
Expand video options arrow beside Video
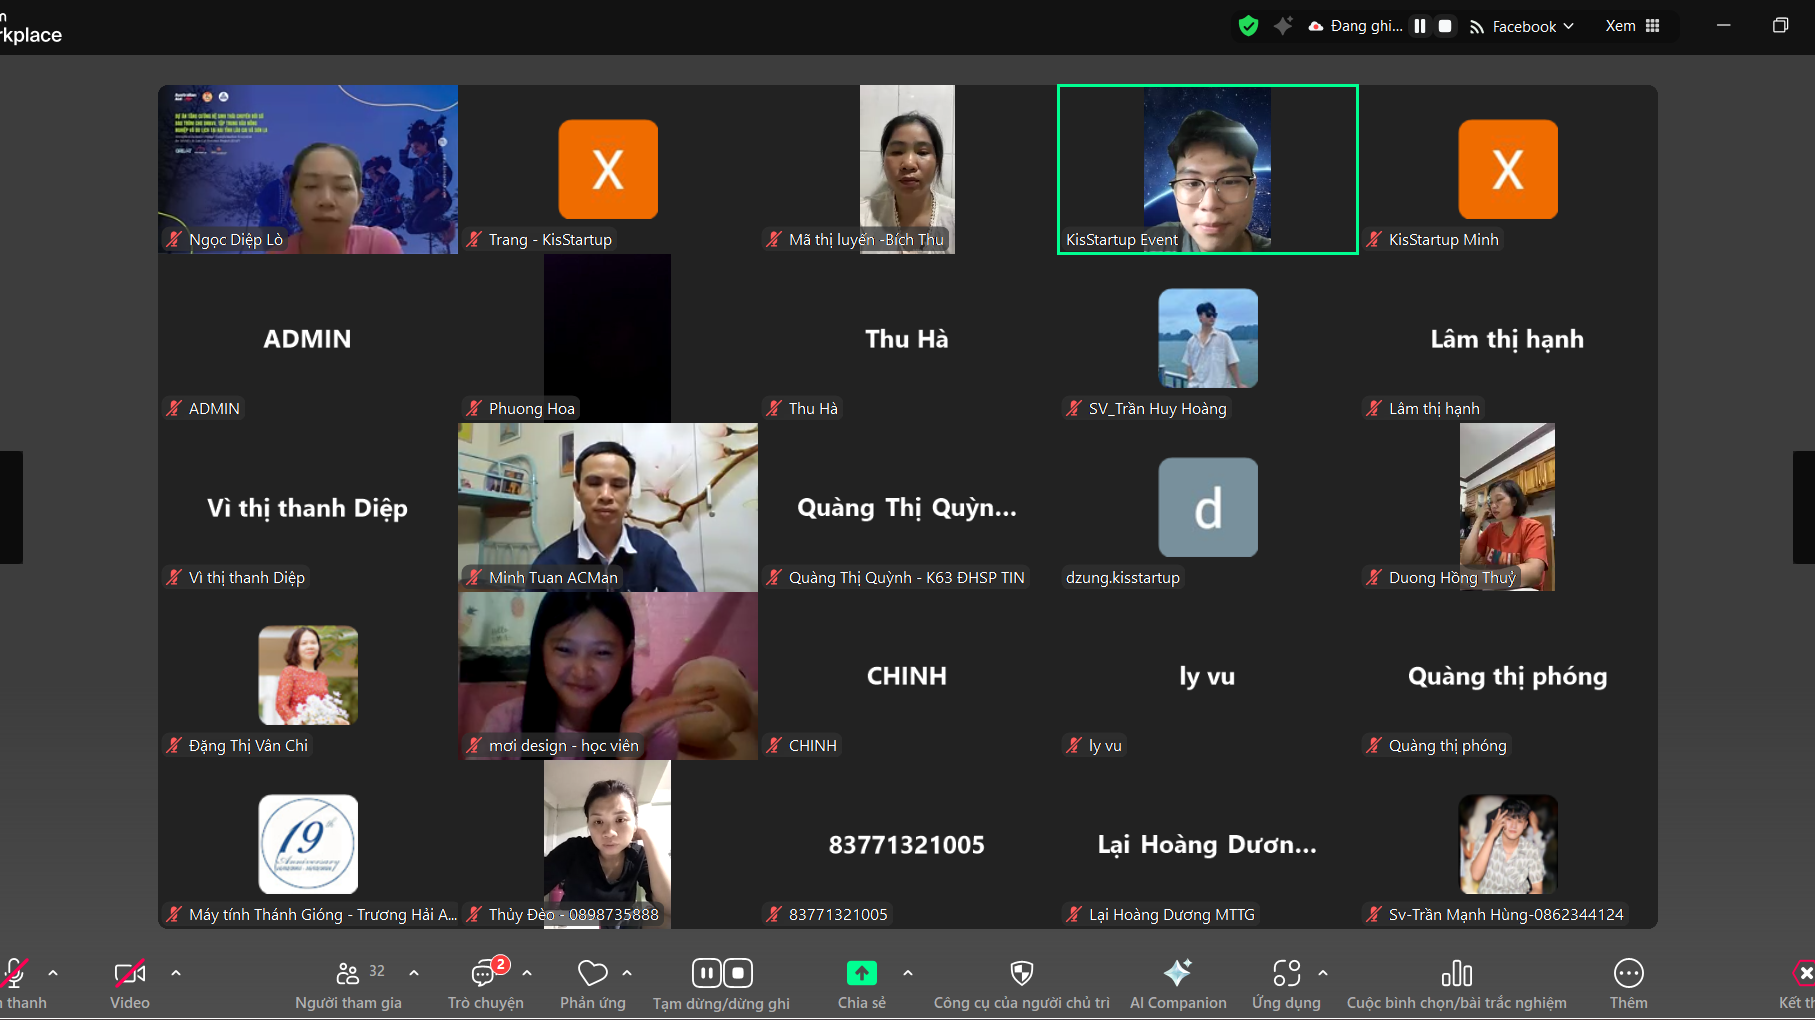tap(176, 972)
